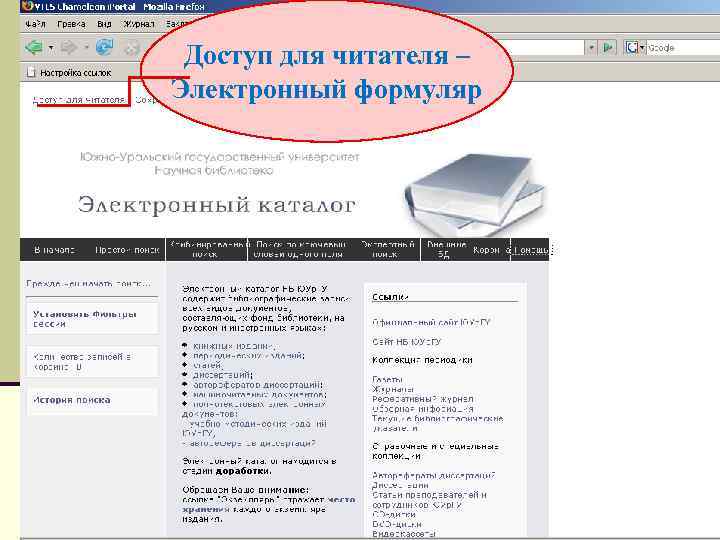Screen dimensions: 720x540
Task: Reload the page with the blue refresh icon
Action: pyautogui.click(x=105, y=47)
